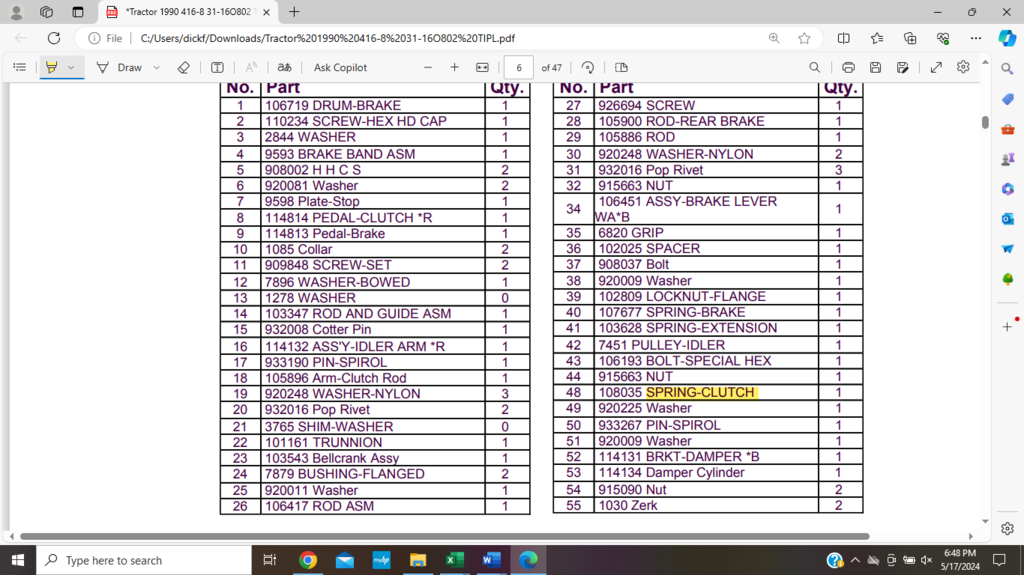Open Excel from the taskbar
Viewport: 1024px width, 575px height.
(x=455, y=560)
